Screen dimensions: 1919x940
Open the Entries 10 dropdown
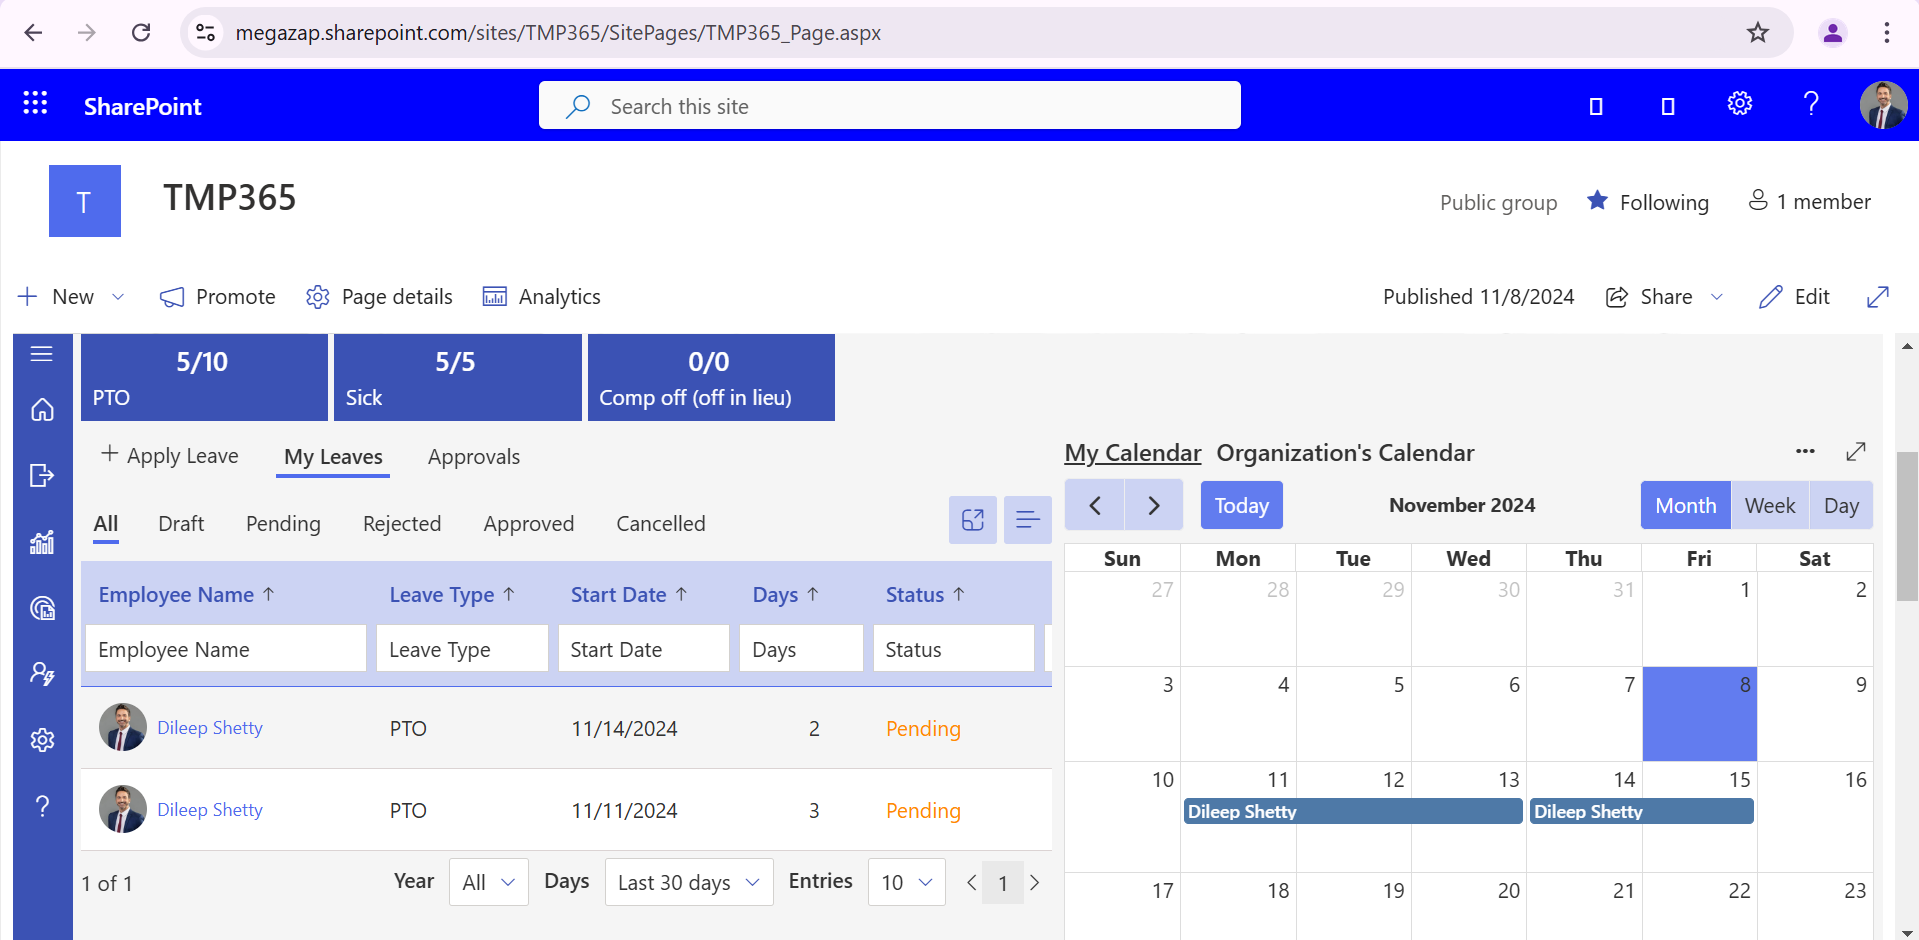coord(907,882)
